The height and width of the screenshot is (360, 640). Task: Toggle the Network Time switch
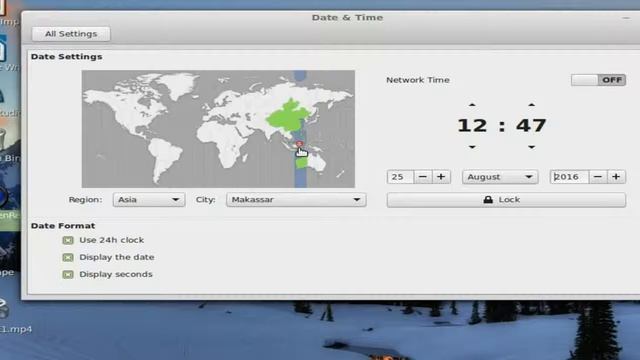[x=598, y=80]
